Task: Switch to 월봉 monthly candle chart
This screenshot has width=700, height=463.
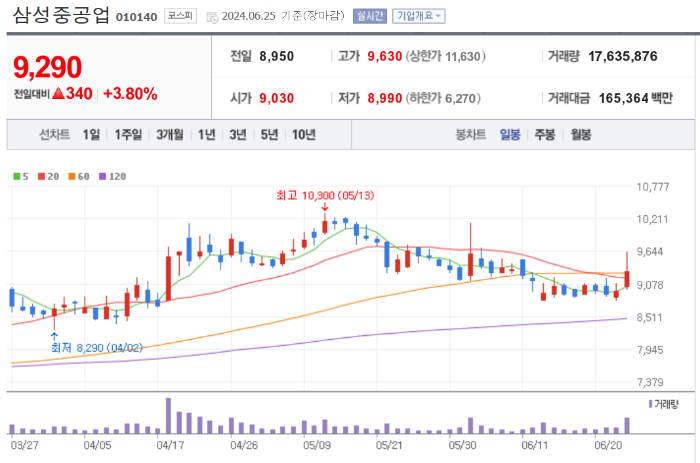Action: tap(581, 134)
